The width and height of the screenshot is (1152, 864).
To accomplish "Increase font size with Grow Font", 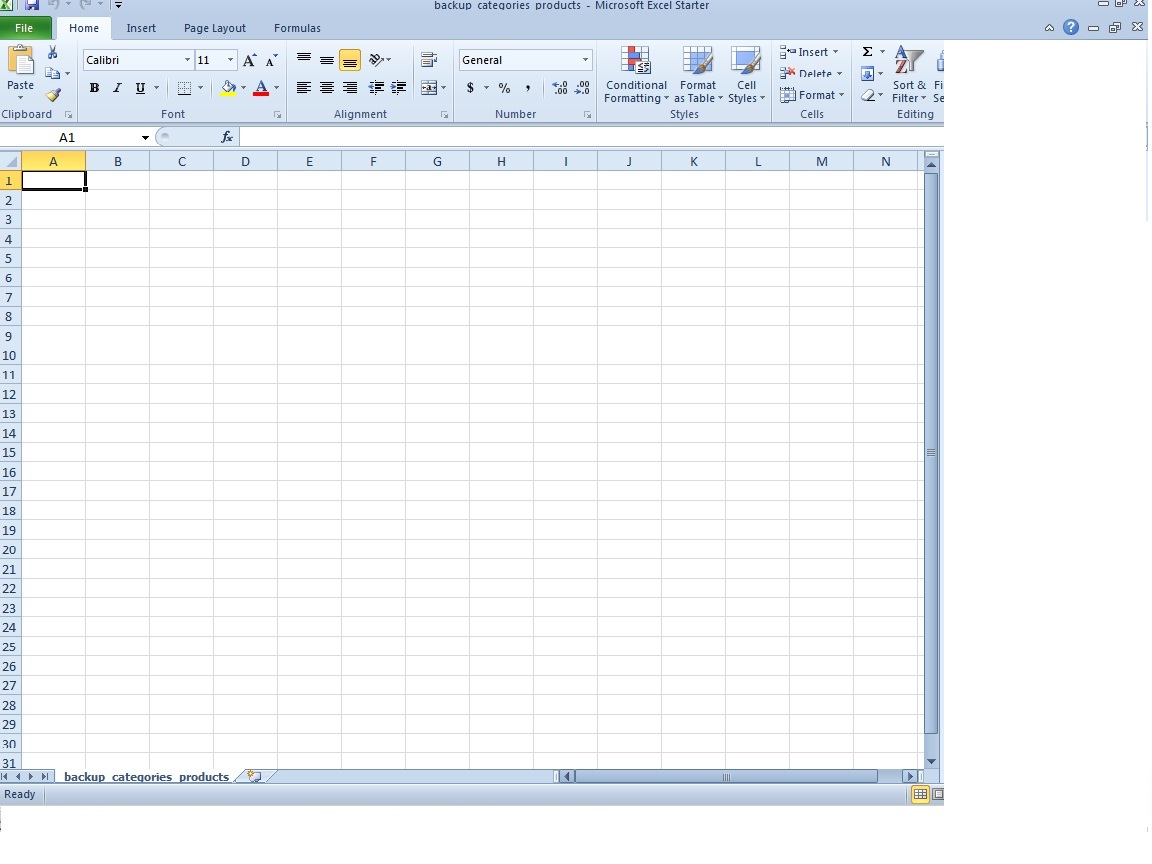I will point(250,60).
